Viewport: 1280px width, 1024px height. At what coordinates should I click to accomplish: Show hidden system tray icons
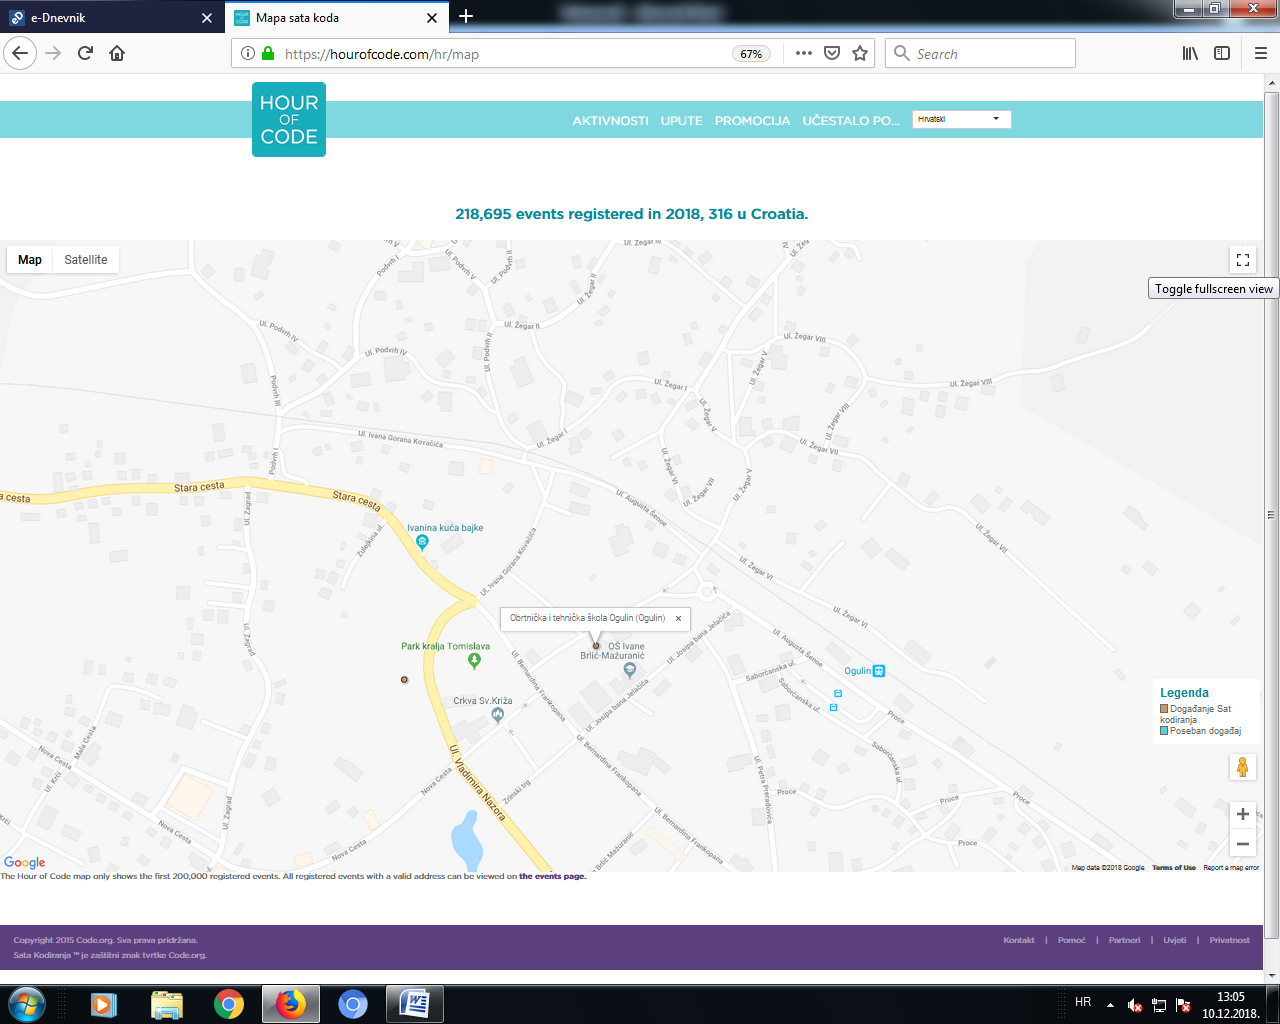click(x=1110, y=1004)
